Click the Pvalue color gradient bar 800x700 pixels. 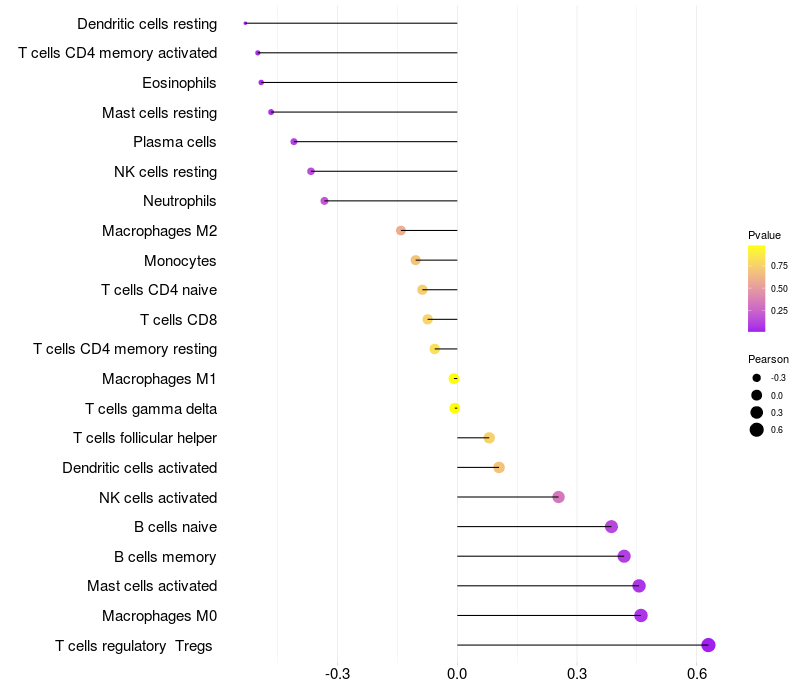757,288
